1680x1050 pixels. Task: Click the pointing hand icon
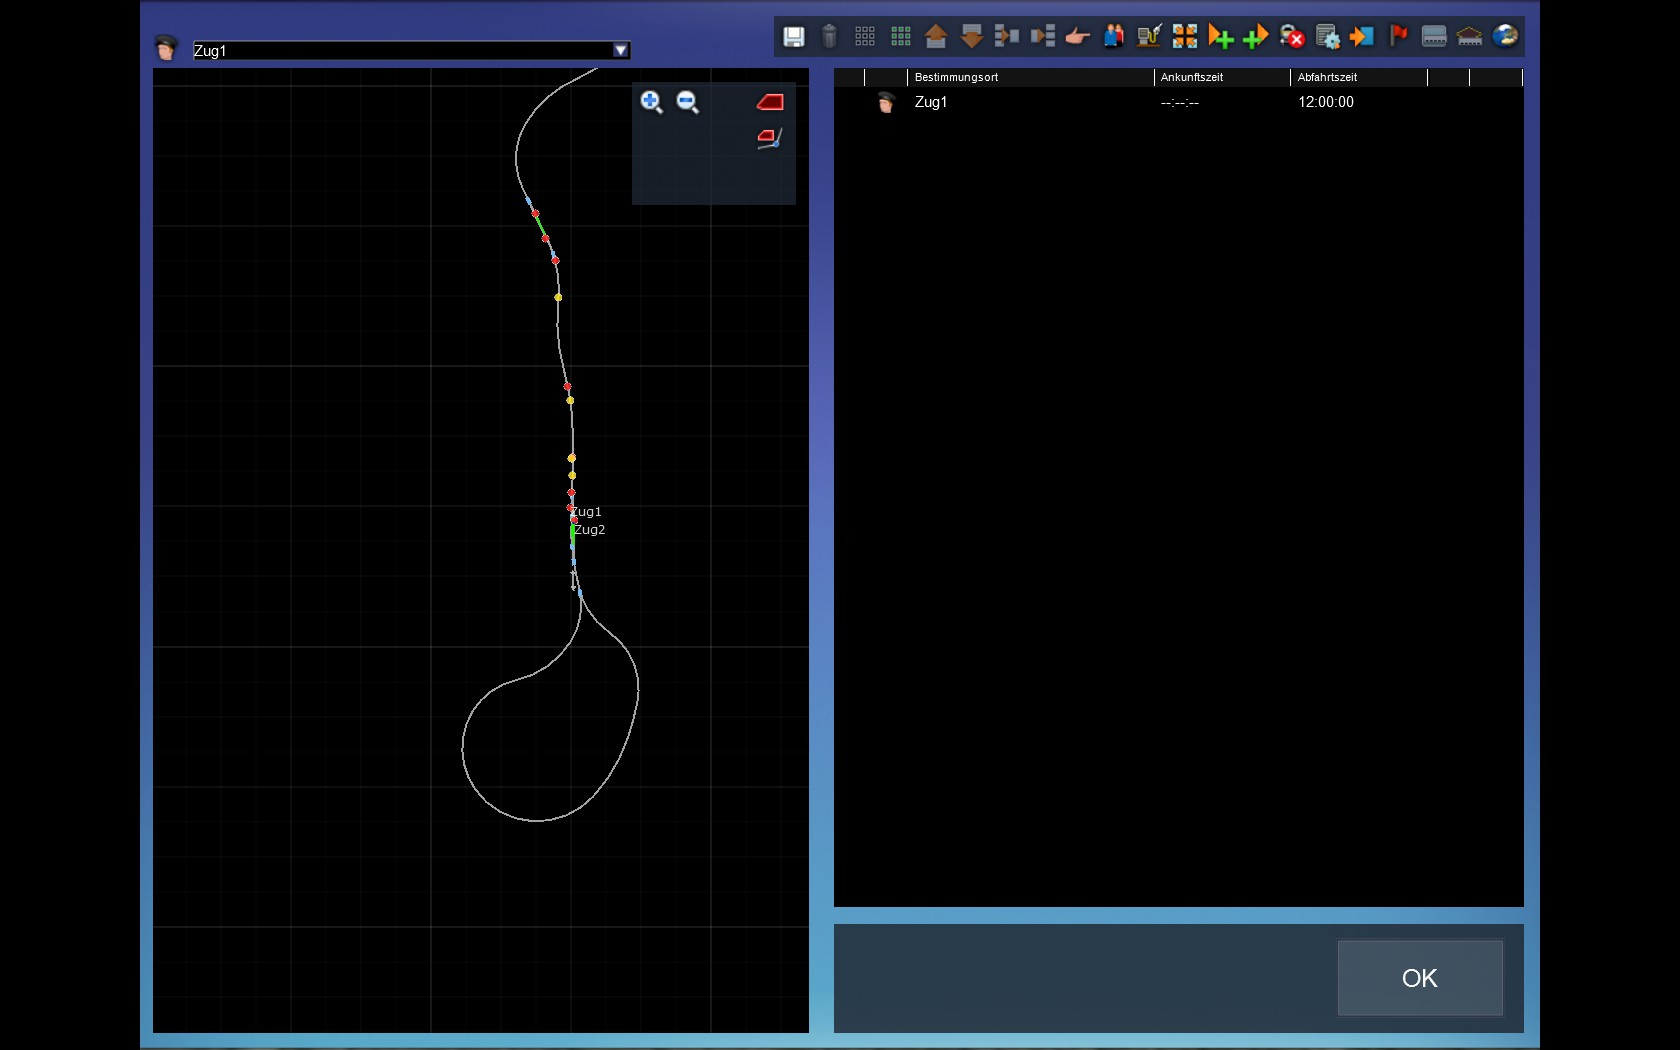coord(1077,37)
